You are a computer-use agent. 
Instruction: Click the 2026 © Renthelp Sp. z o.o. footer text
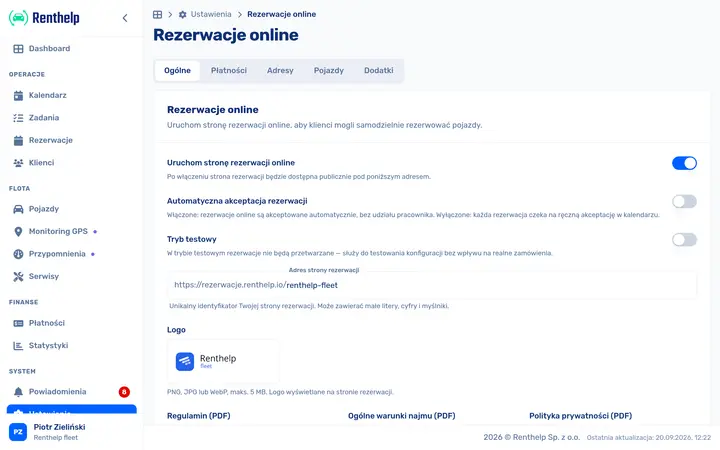pos(531,437)
